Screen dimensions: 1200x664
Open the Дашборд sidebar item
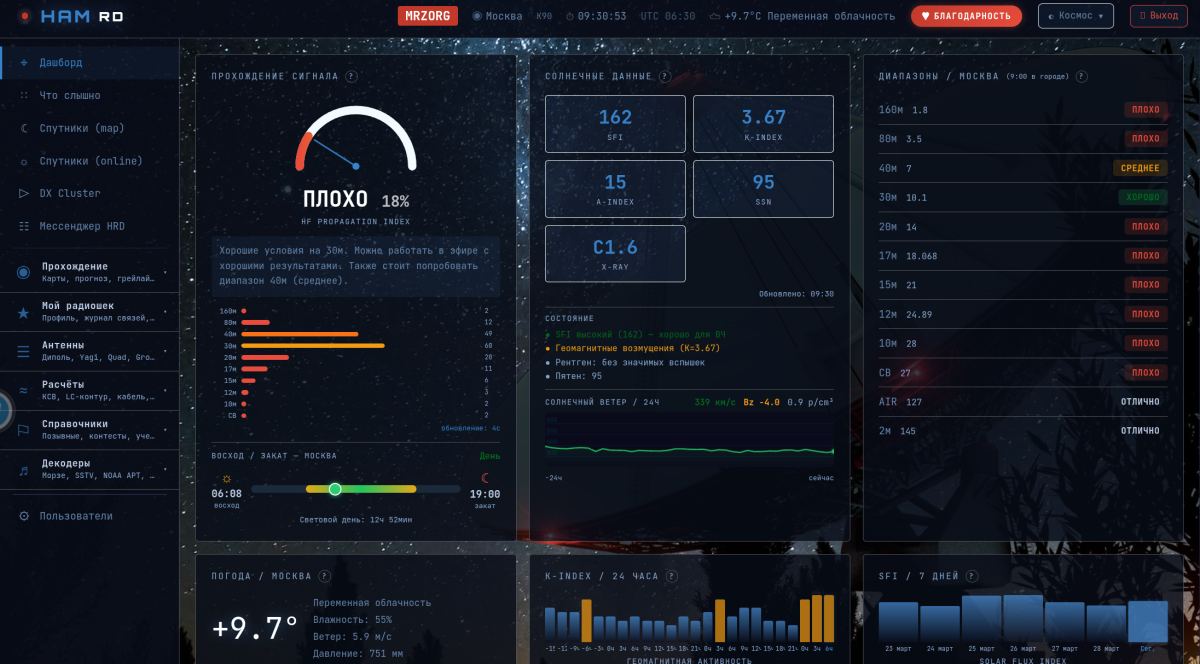(90, 62)
